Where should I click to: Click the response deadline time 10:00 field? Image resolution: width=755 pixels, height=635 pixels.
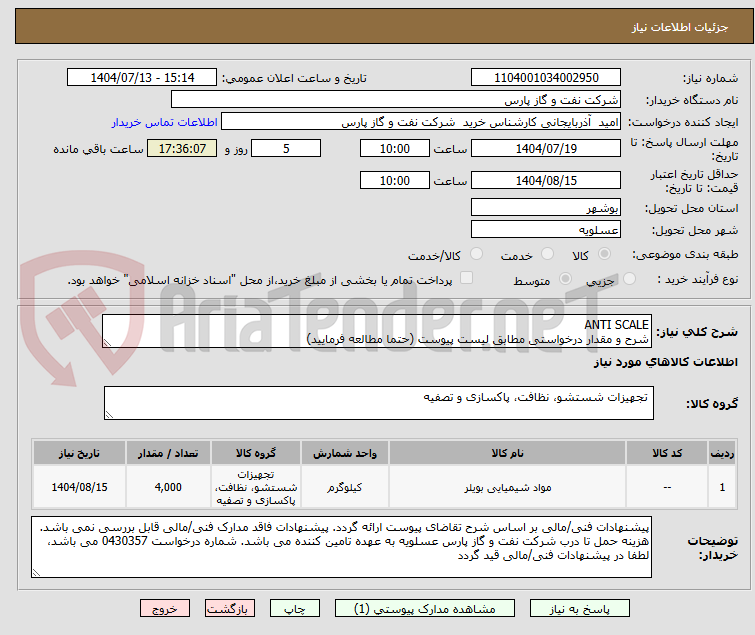[394, 148]
